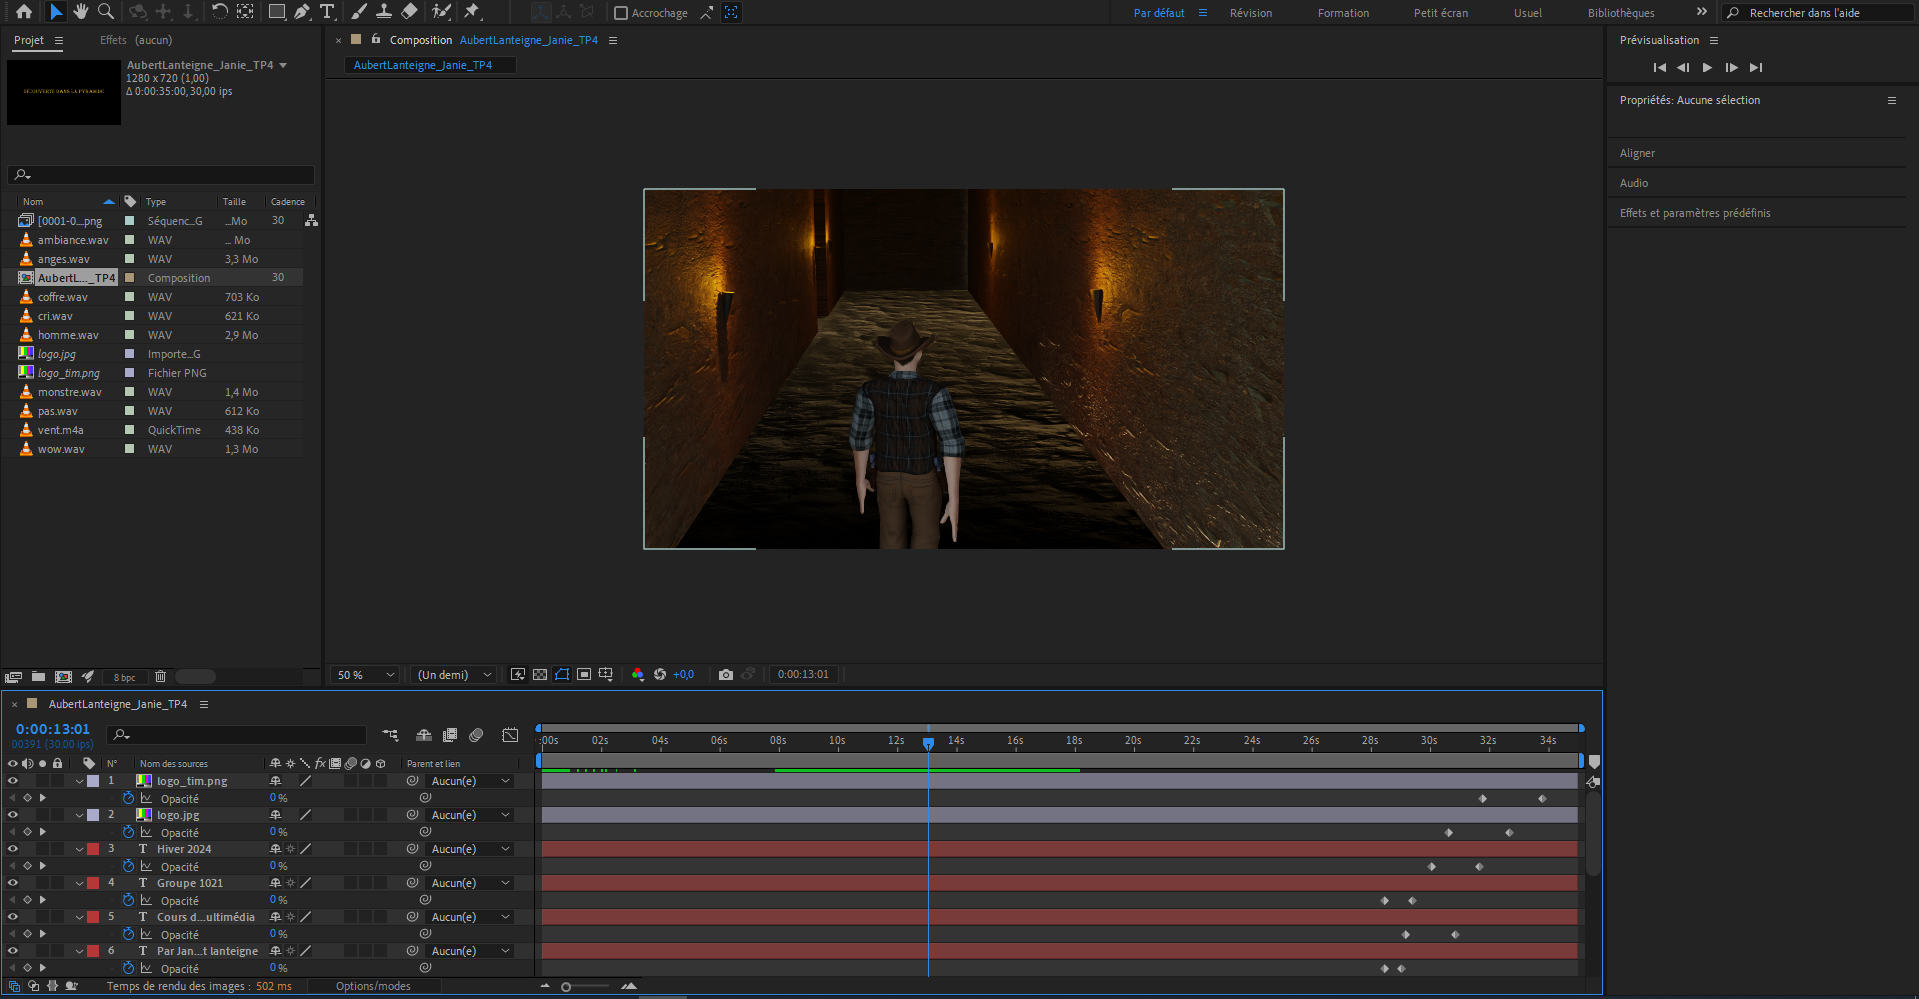Take a snapshot with the camera icon
This screenshot has height=999, width=1919.
tap(726, 675)
